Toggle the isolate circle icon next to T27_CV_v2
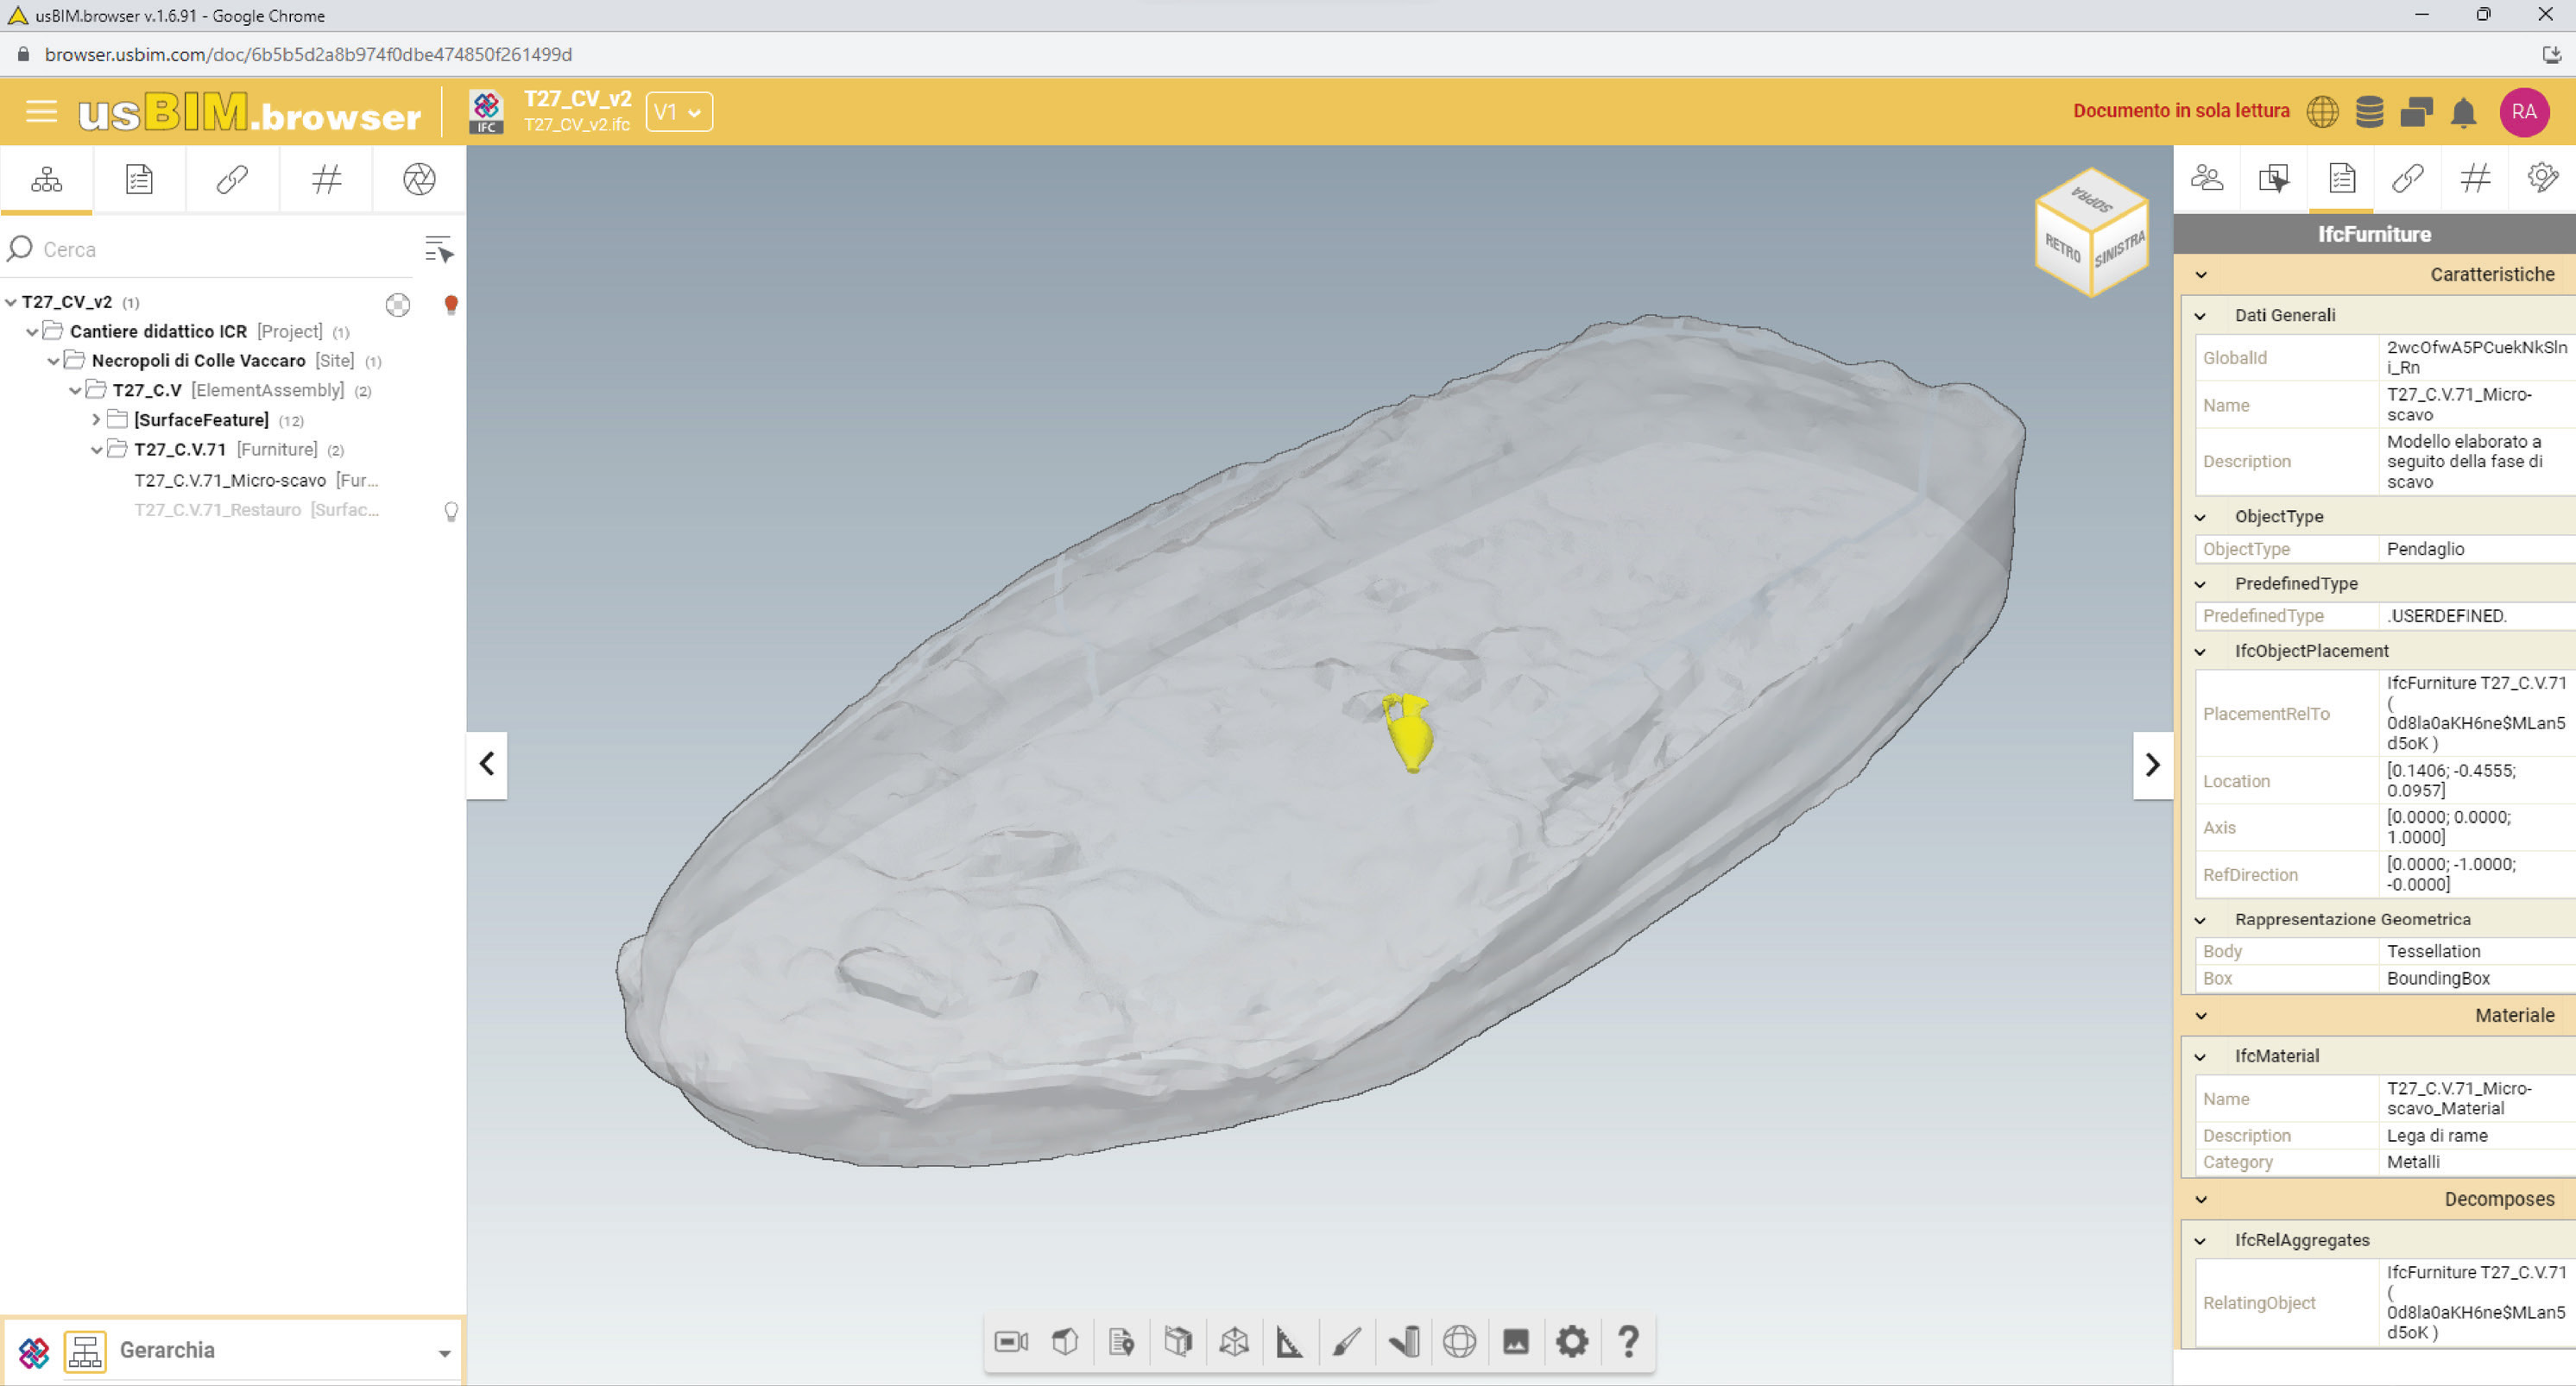Viewport: 2576px width, 1386px height. pyautogui.click(x=398, y=304)
